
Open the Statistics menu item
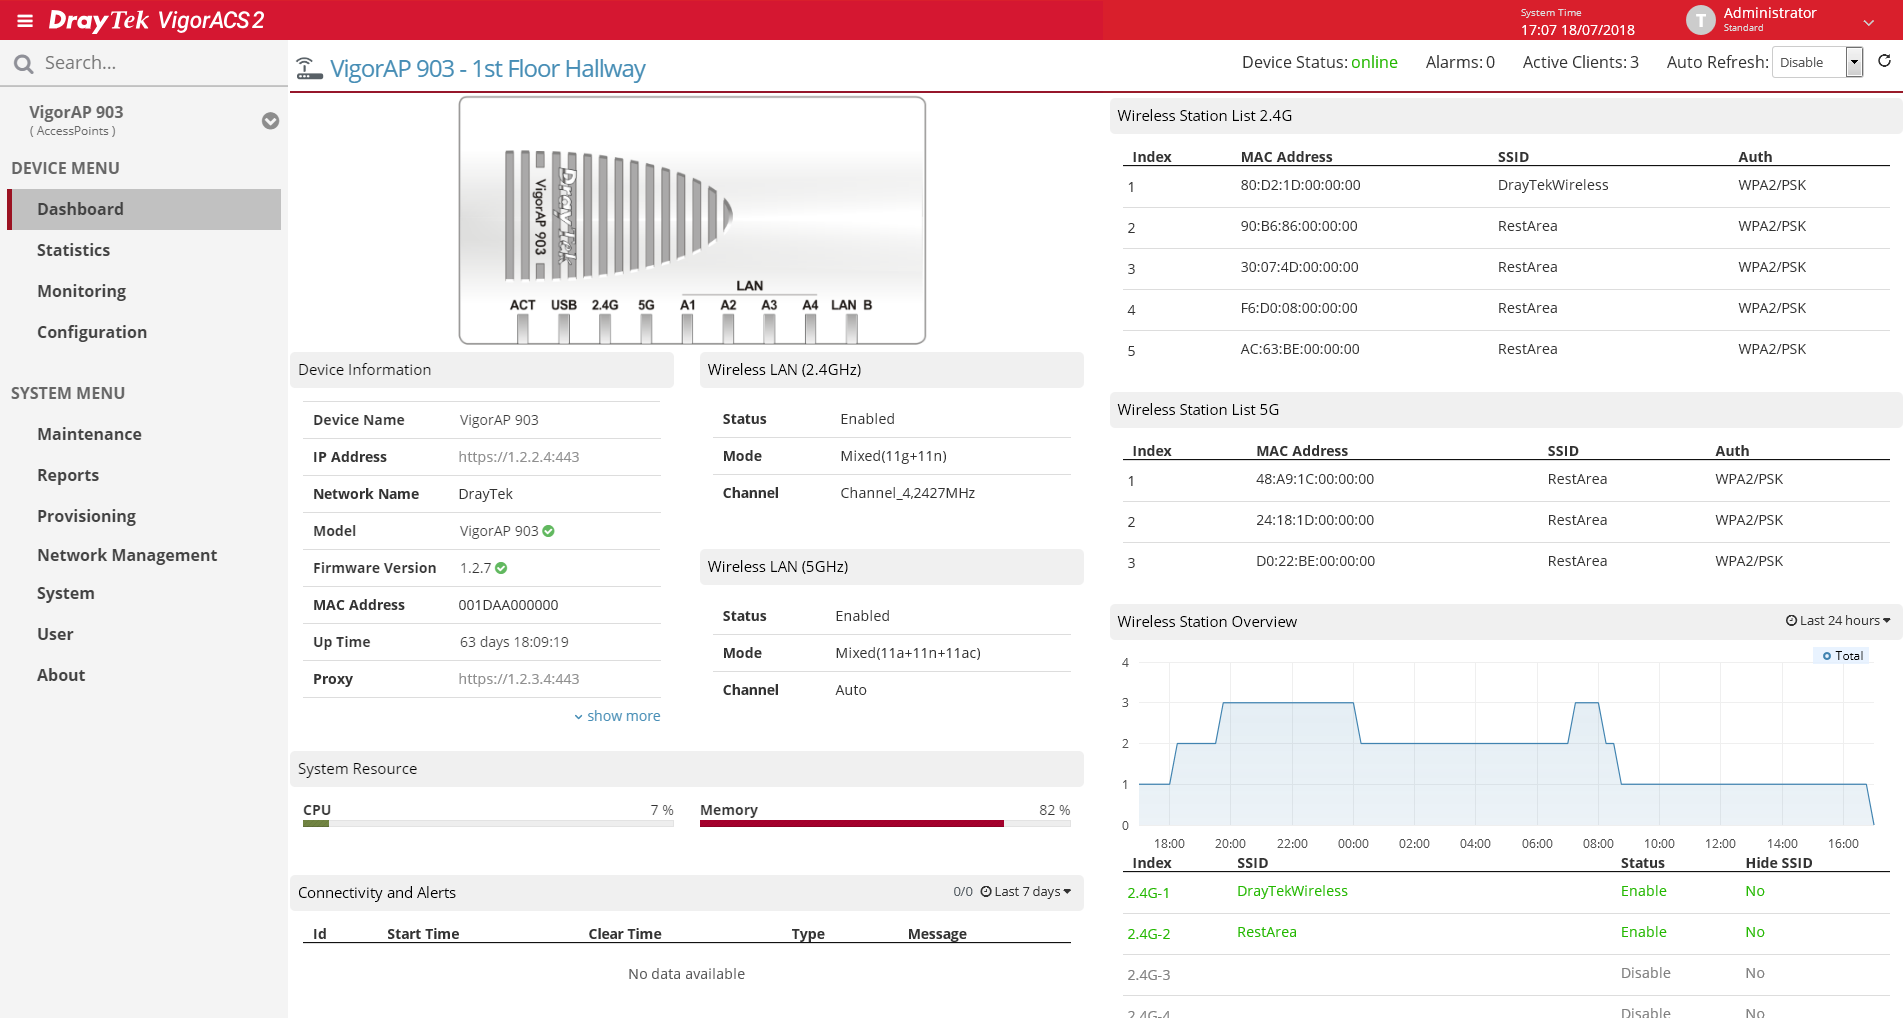pos(73,250)
